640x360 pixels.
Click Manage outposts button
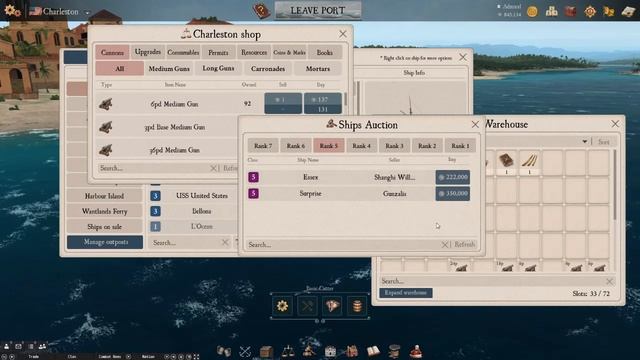pos(105,242)
